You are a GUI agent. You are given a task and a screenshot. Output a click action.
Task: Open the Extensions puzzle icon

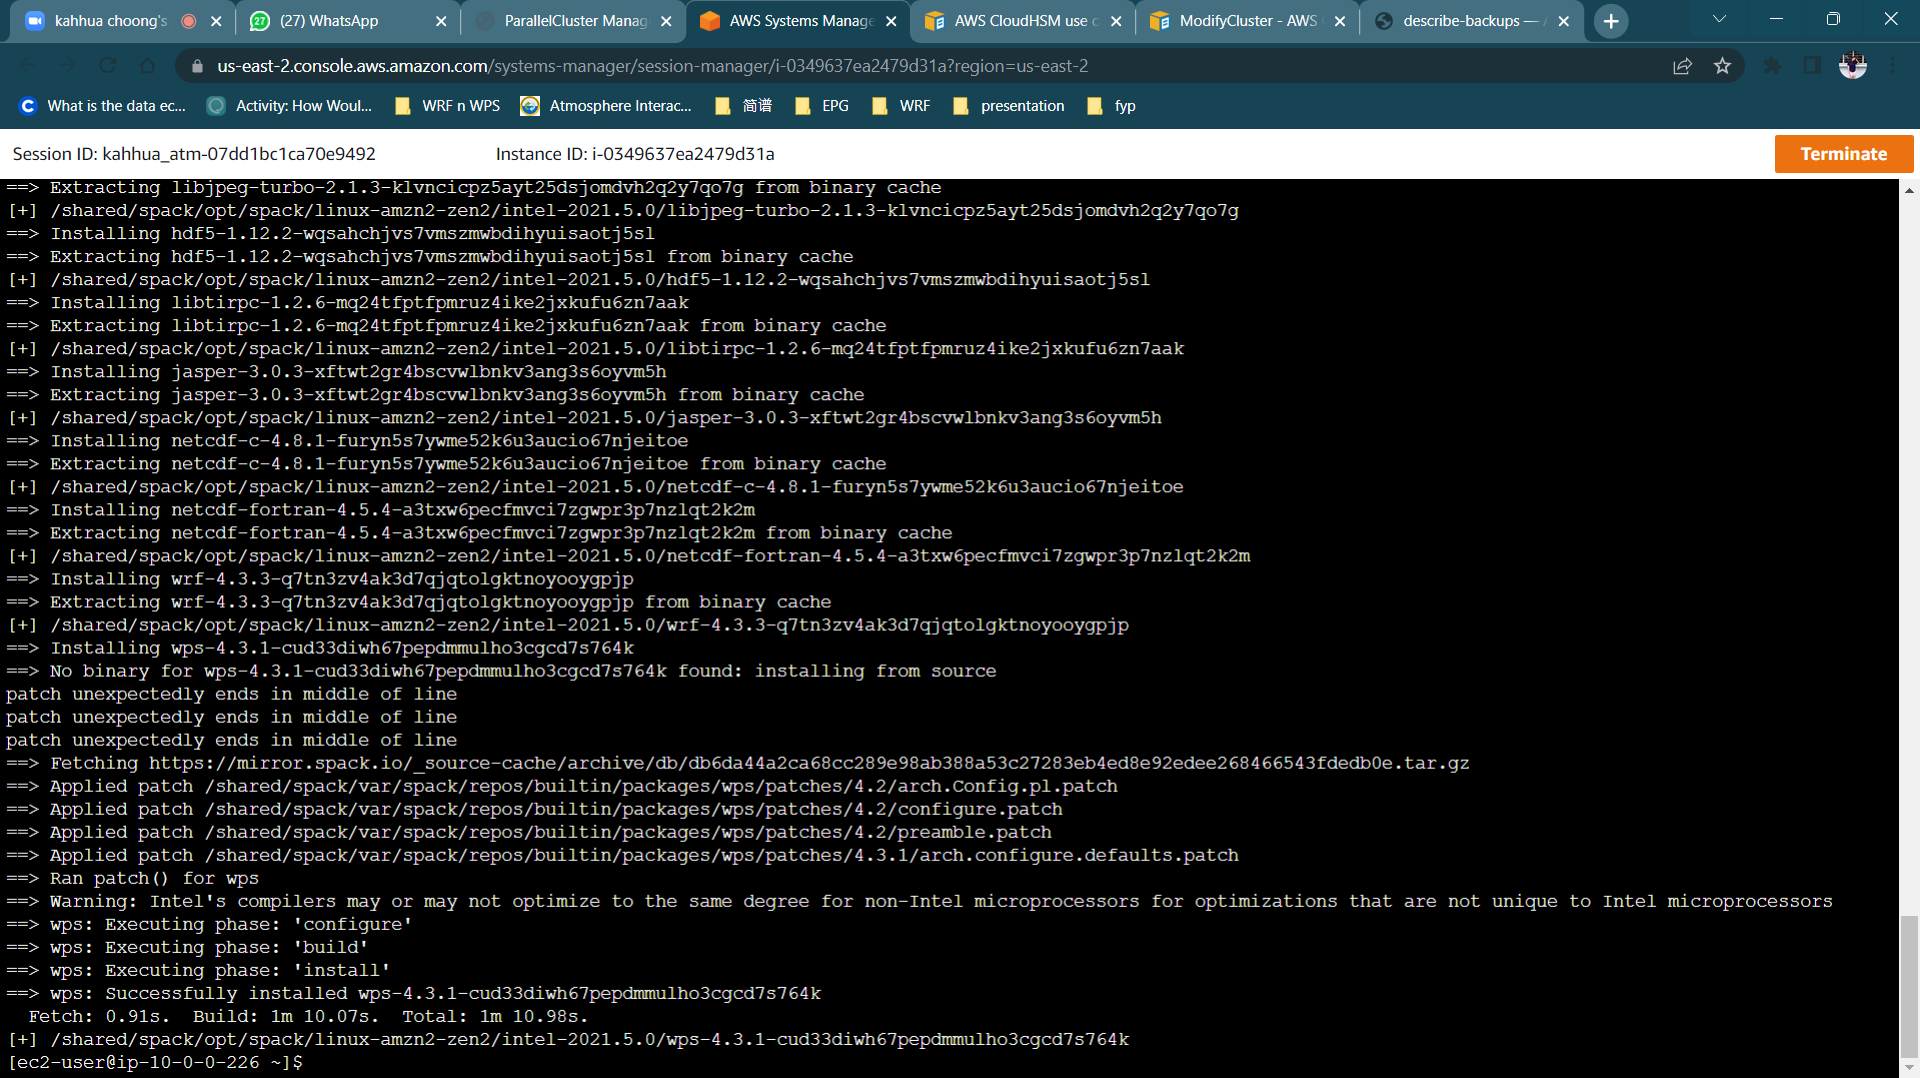point(1772,66)
